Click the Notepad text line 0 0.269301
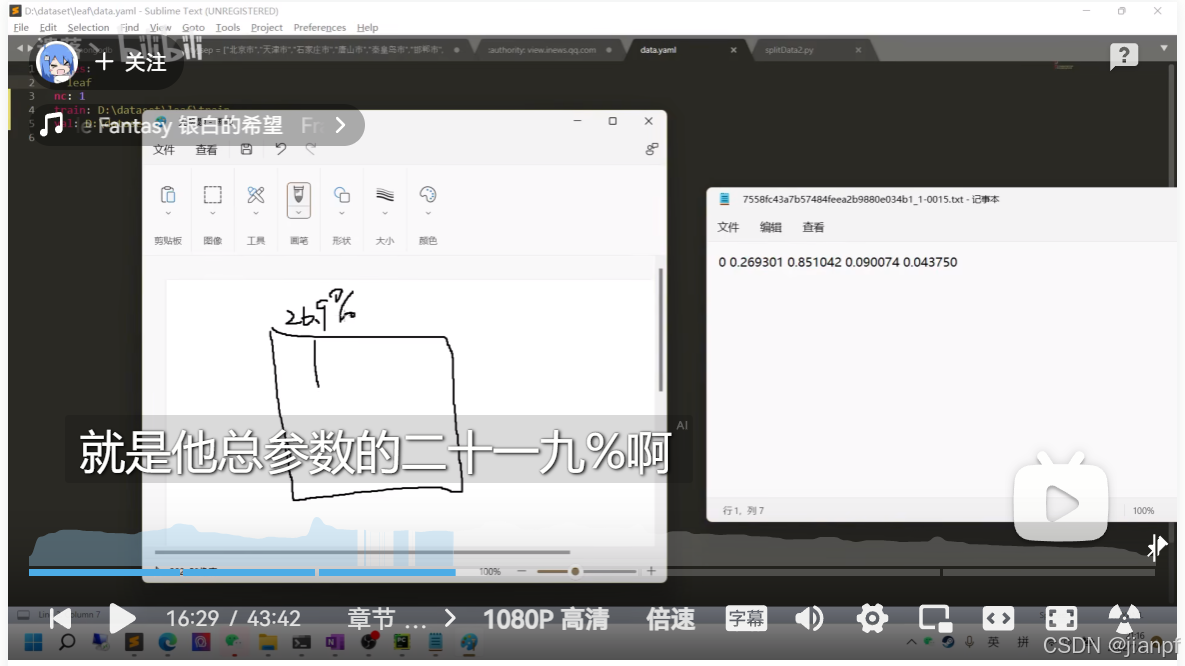 click(837, 262)
